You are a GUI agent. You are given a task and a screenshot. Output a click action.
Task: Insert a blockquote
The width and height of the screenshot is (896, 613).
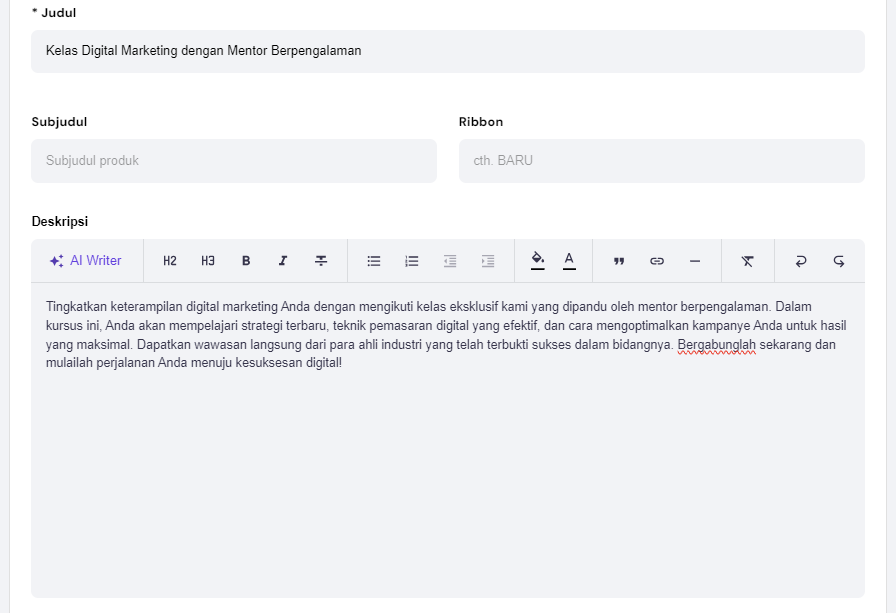619,260
